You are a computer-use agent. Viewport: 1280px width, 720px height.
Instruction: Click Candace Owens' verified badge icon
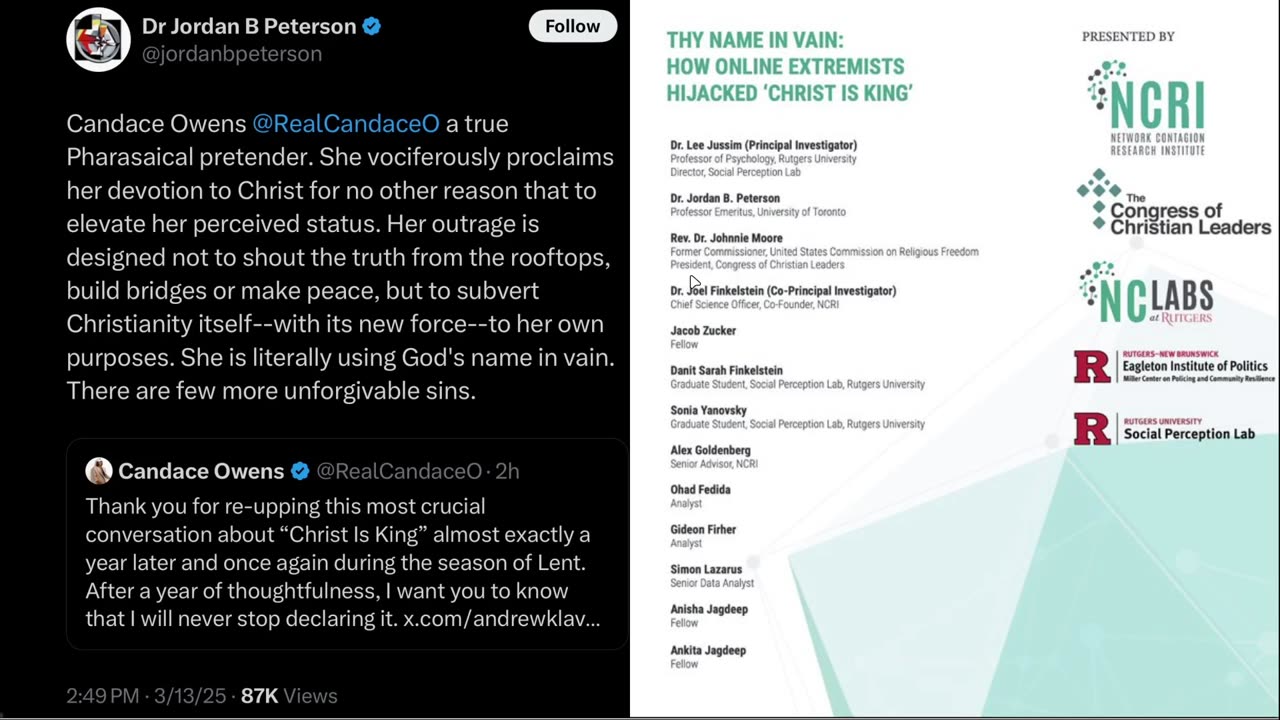point(300,471)
